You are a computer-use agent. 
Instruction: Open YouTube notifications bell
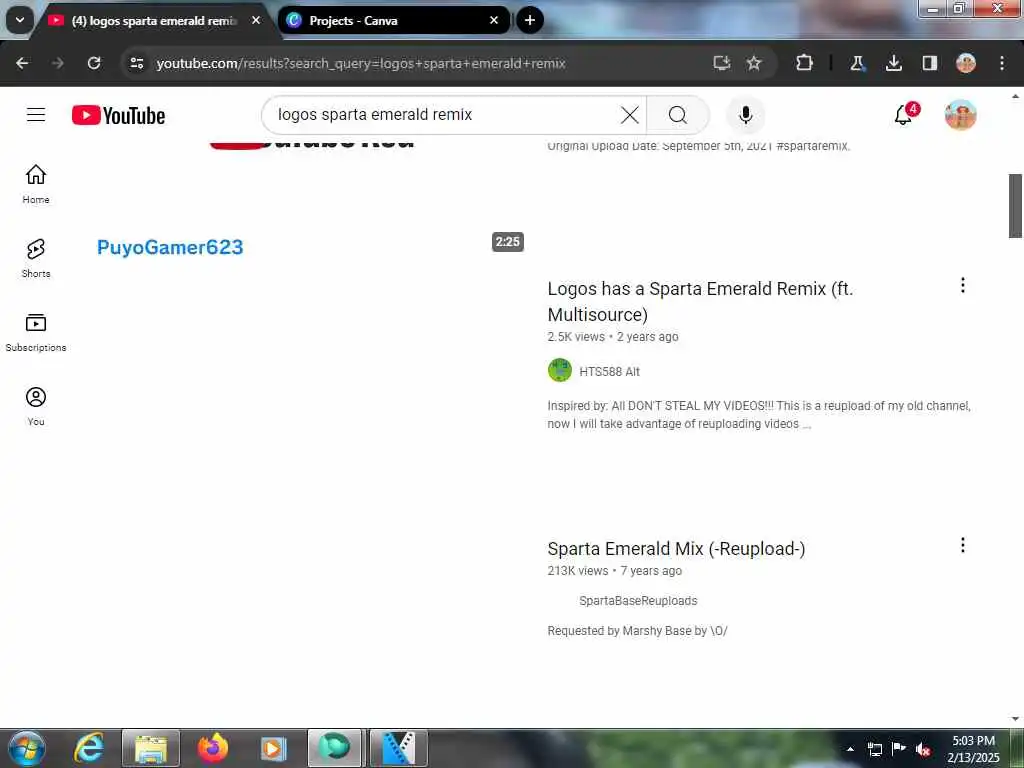click(x=904, y=115)
